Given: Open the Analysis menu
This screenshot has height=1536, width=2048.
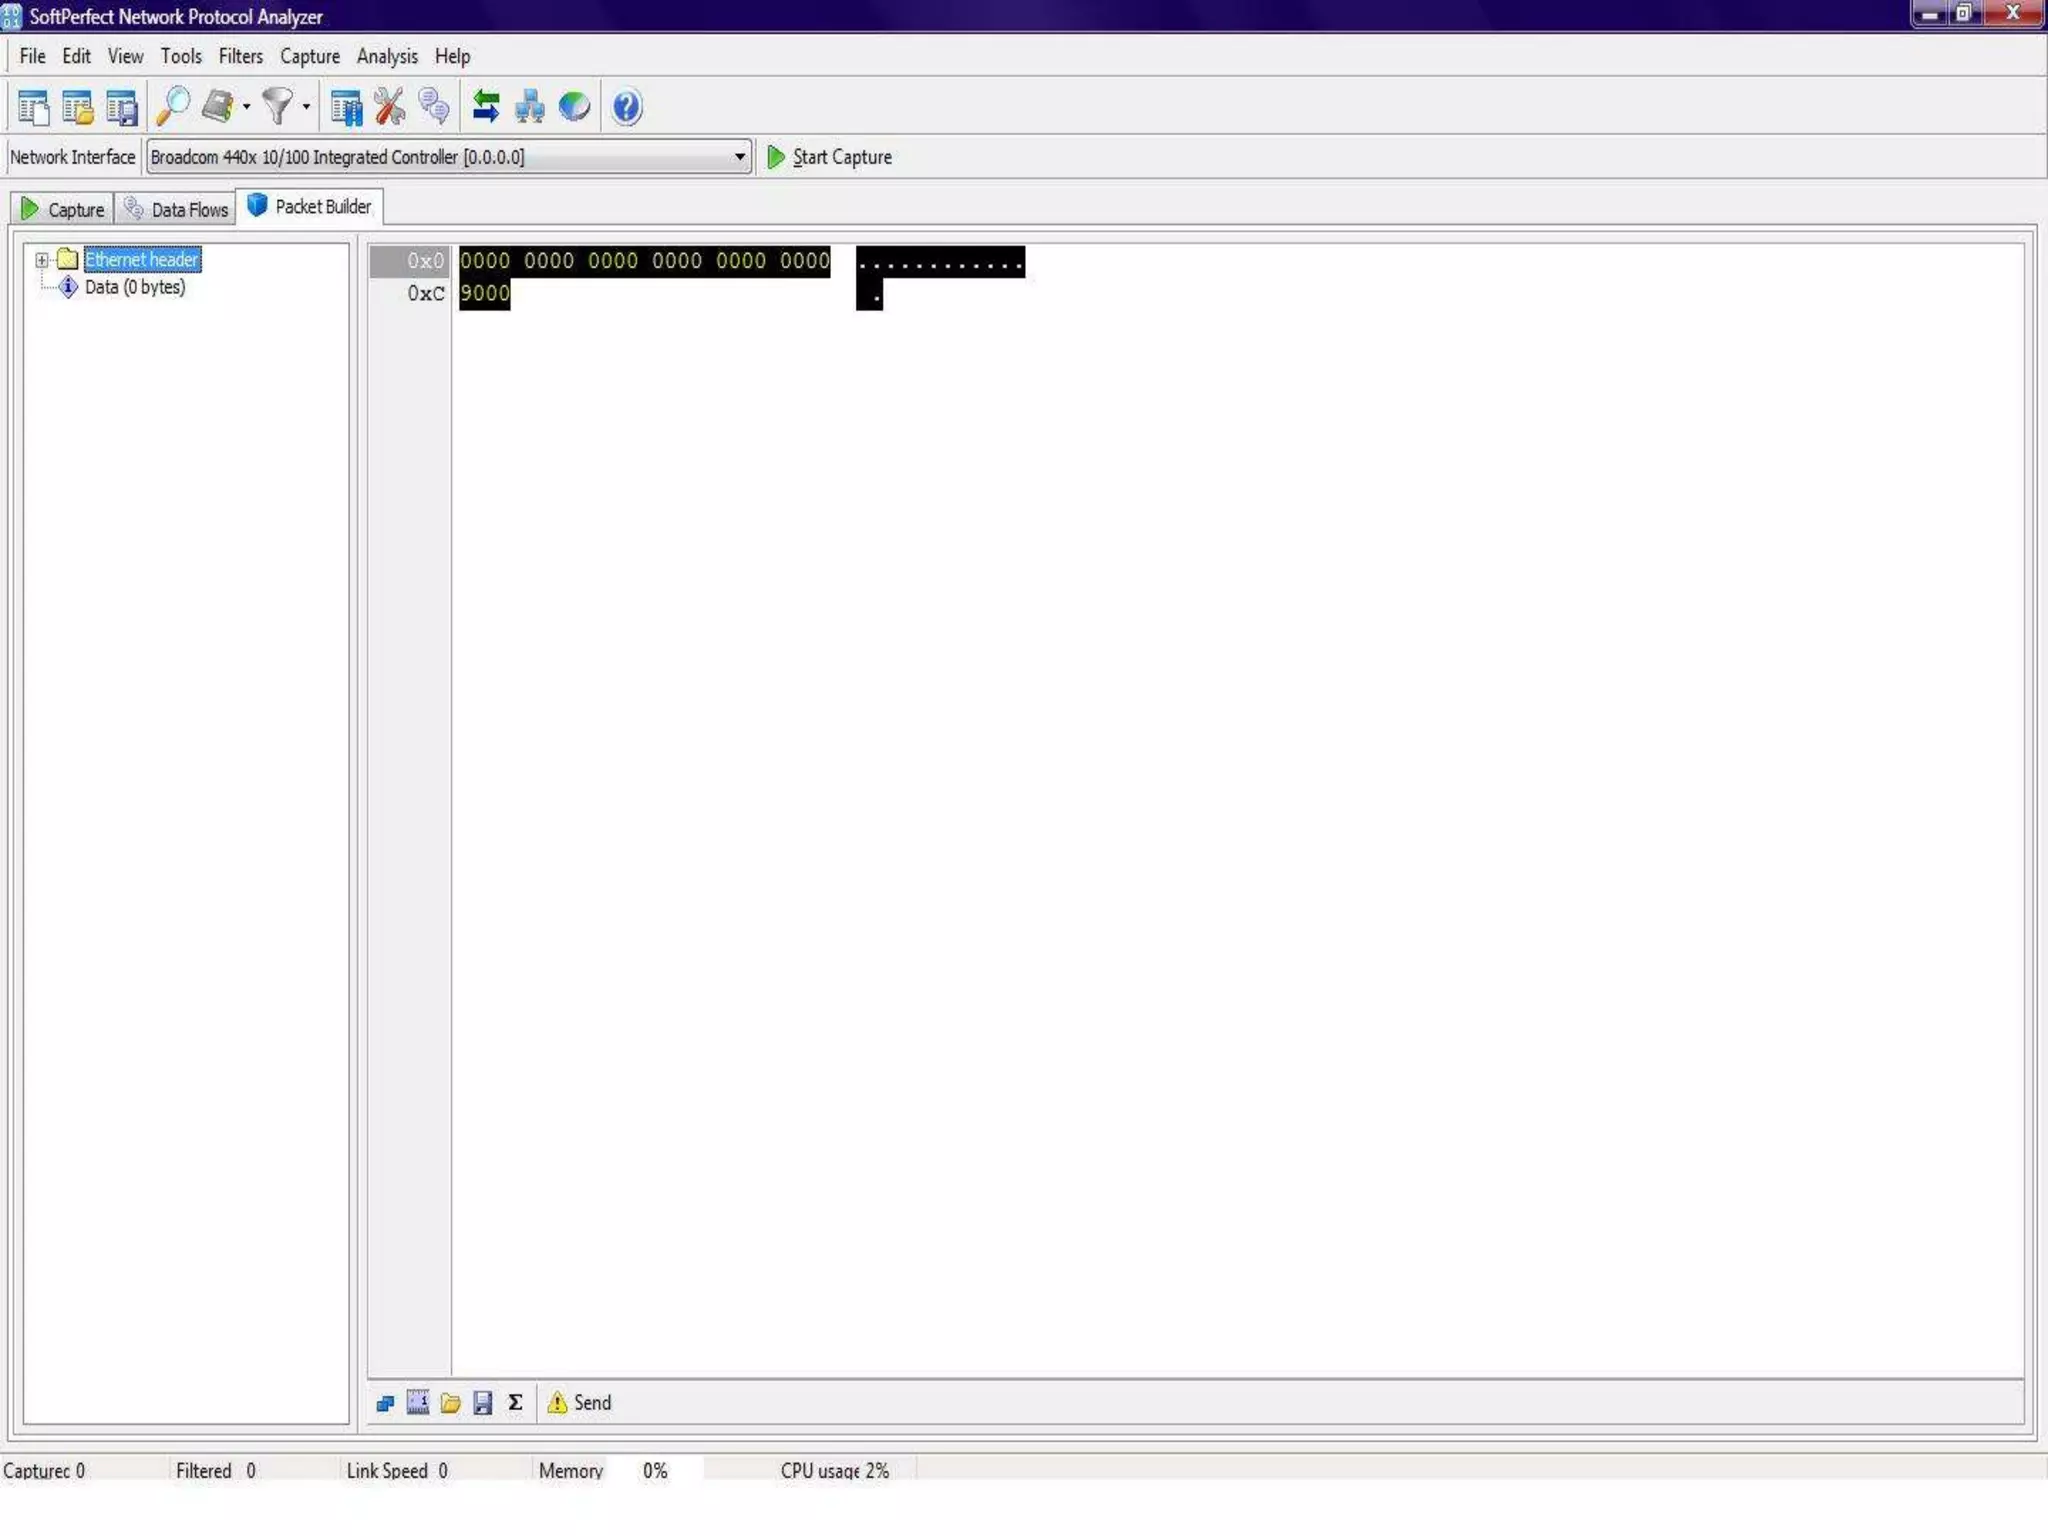Looking at the screenshot, I should tap(387, 56).
